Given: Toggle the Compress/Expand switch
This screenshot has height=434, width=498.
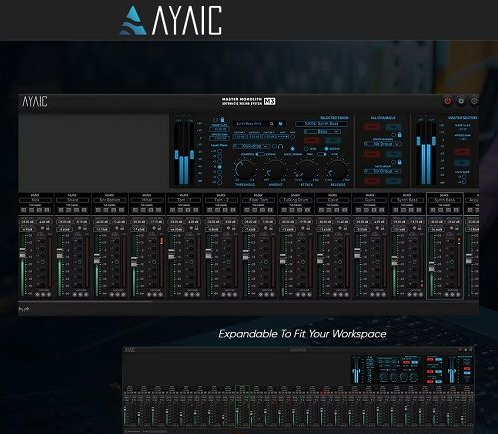Looking at the screenshot, I should coord(260,154).
